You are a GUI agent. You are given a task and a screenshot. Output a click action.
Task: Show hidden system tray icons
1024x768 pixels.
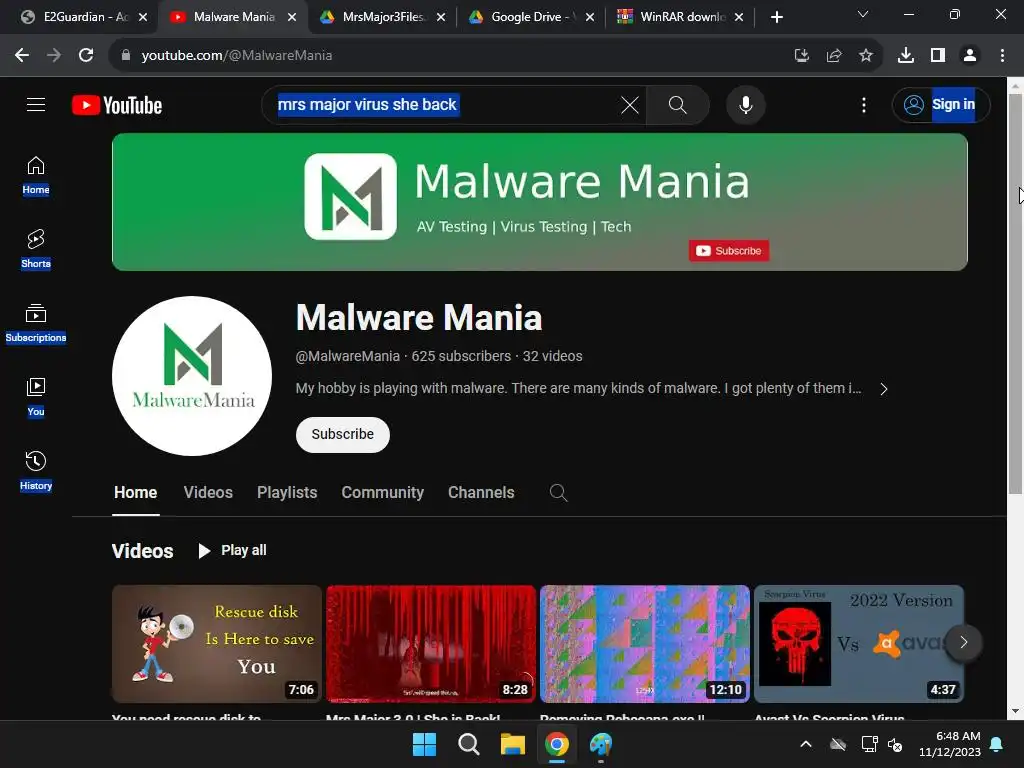(806, 744)
